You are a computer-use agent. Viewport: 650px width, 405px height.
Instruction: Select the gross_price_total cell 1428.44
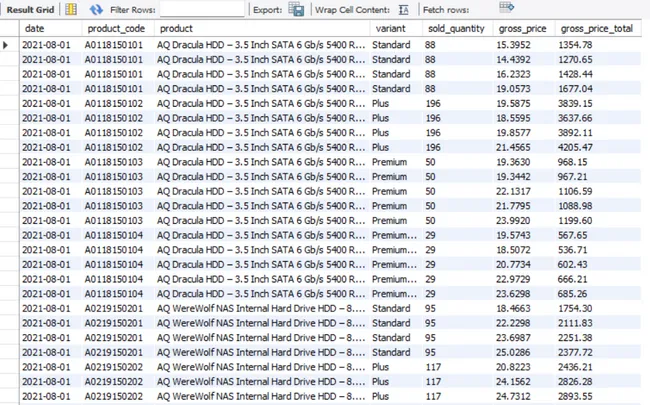click(x=575, y=74)
